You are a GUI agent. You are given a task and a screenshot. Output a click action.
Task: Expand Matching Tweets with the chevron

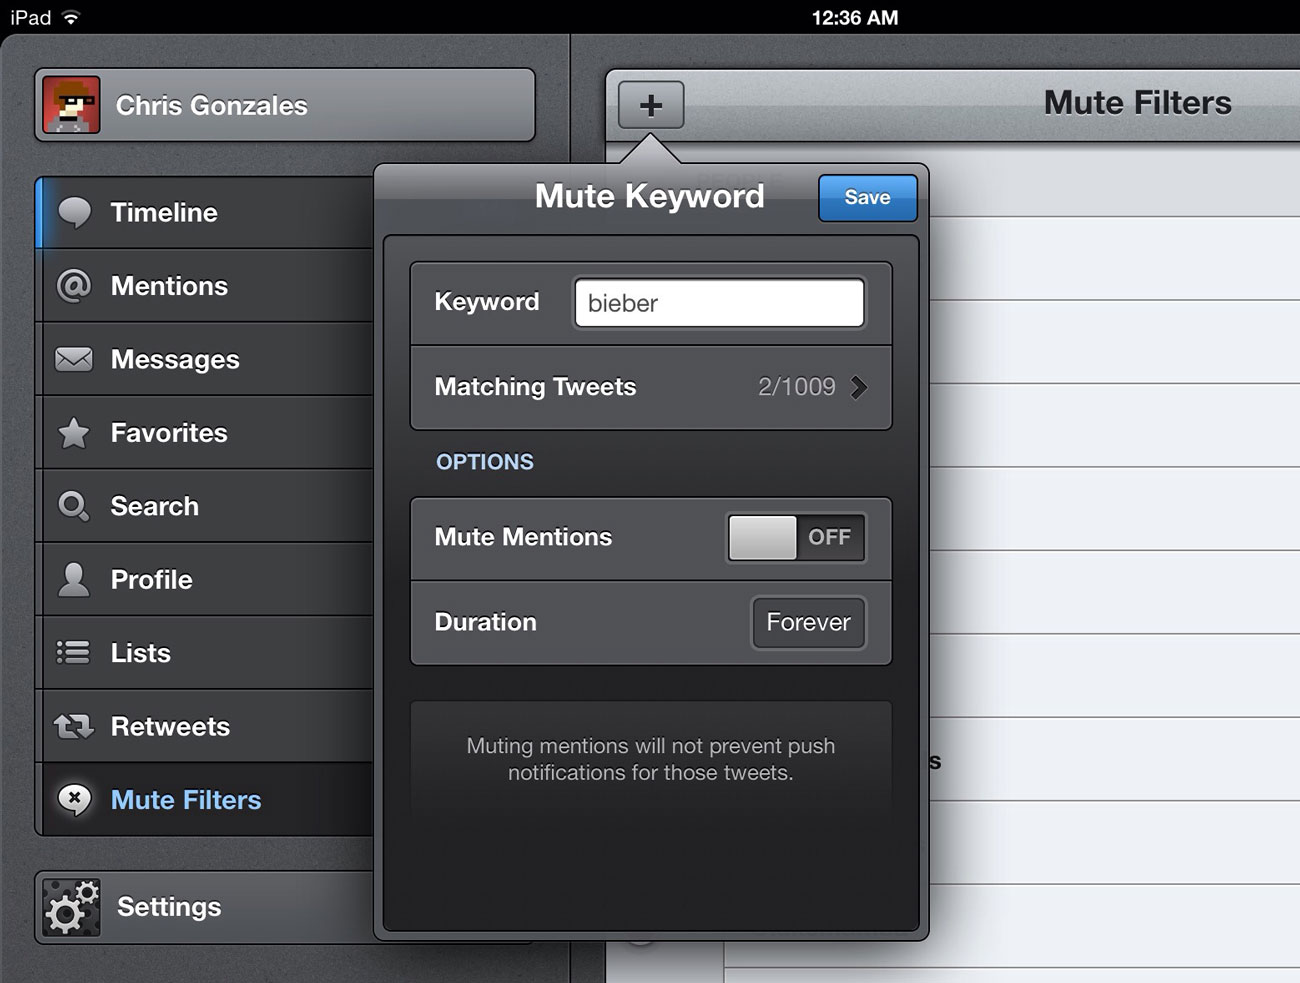[858, 387]
